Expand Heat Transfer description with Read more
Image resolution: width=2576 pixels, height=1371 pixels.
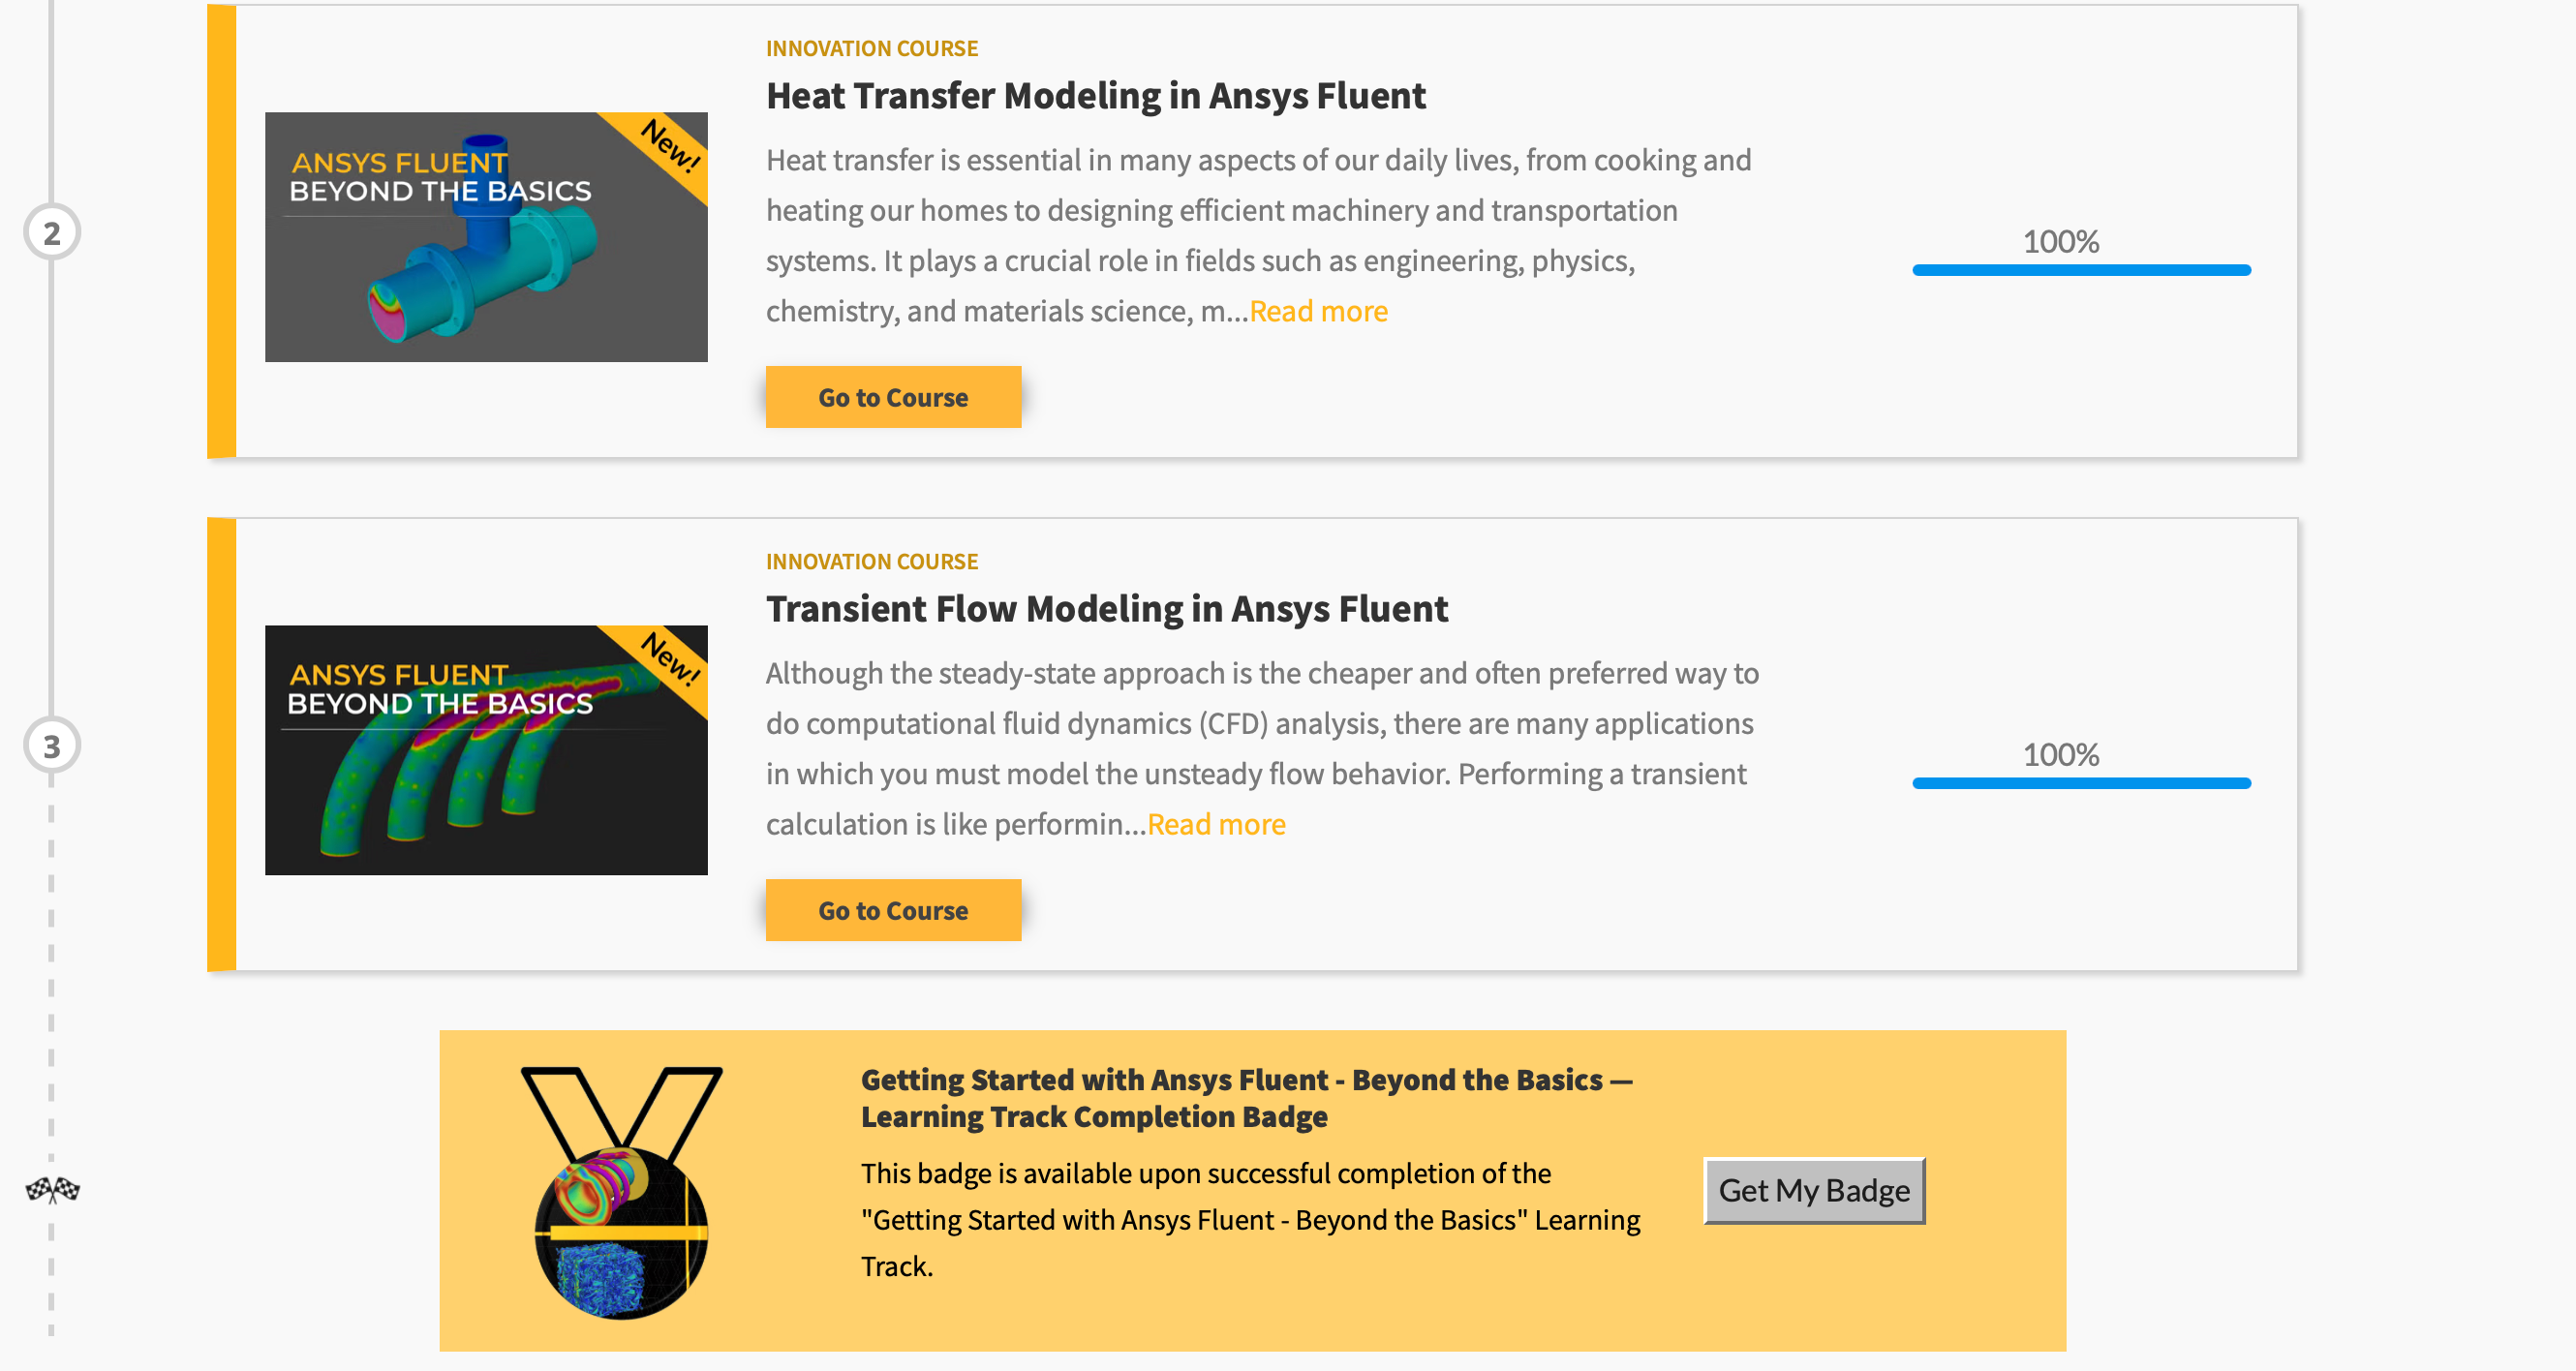pyautogui.click(x=1318, y=311)
